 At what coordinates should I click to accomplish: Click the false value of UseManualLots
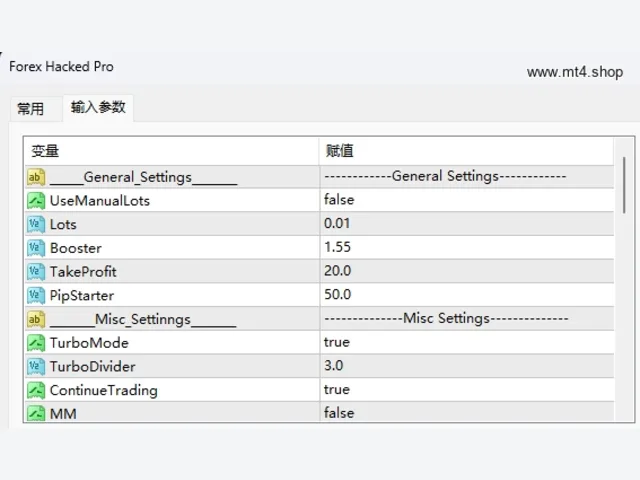(339, 200)
